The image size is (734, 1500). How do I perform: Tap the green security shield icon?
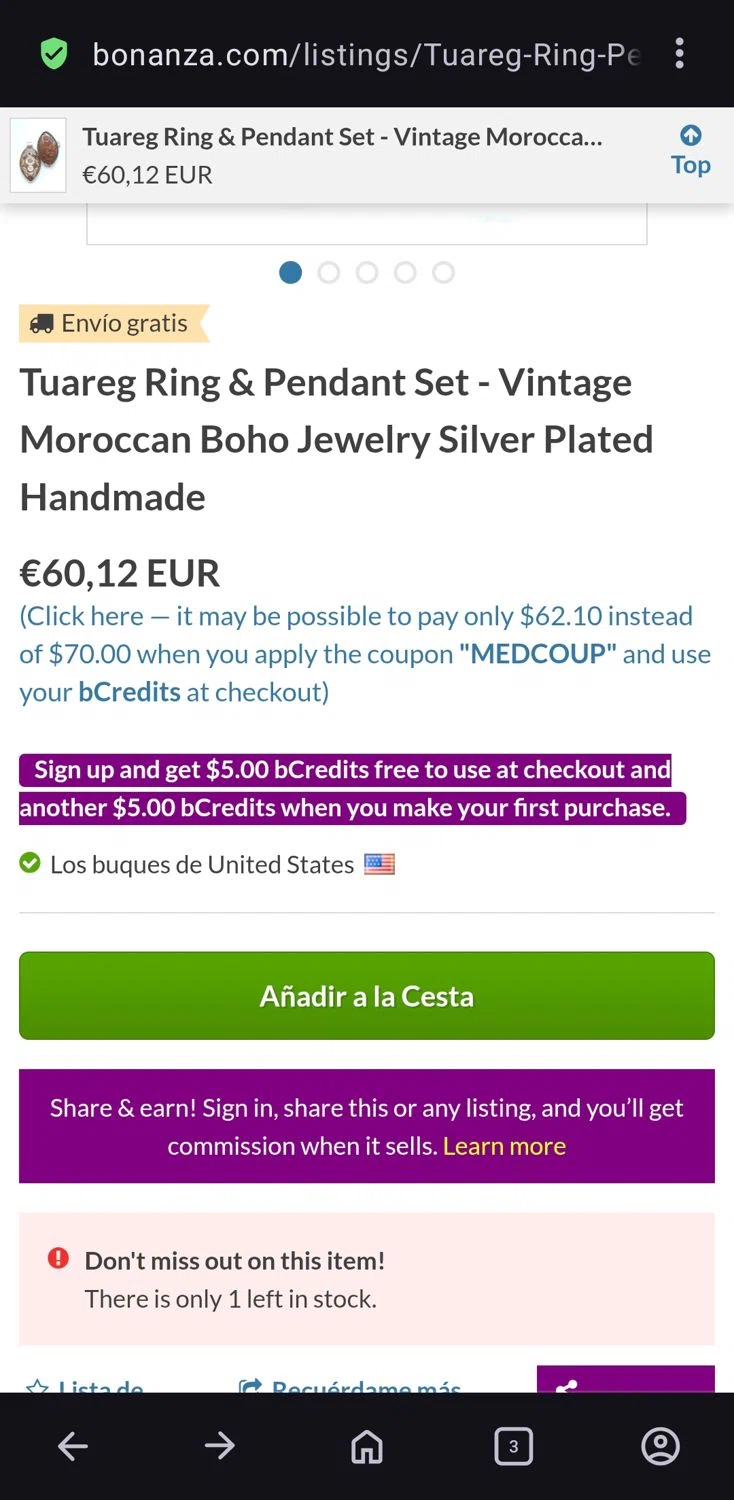click(54, 54)
